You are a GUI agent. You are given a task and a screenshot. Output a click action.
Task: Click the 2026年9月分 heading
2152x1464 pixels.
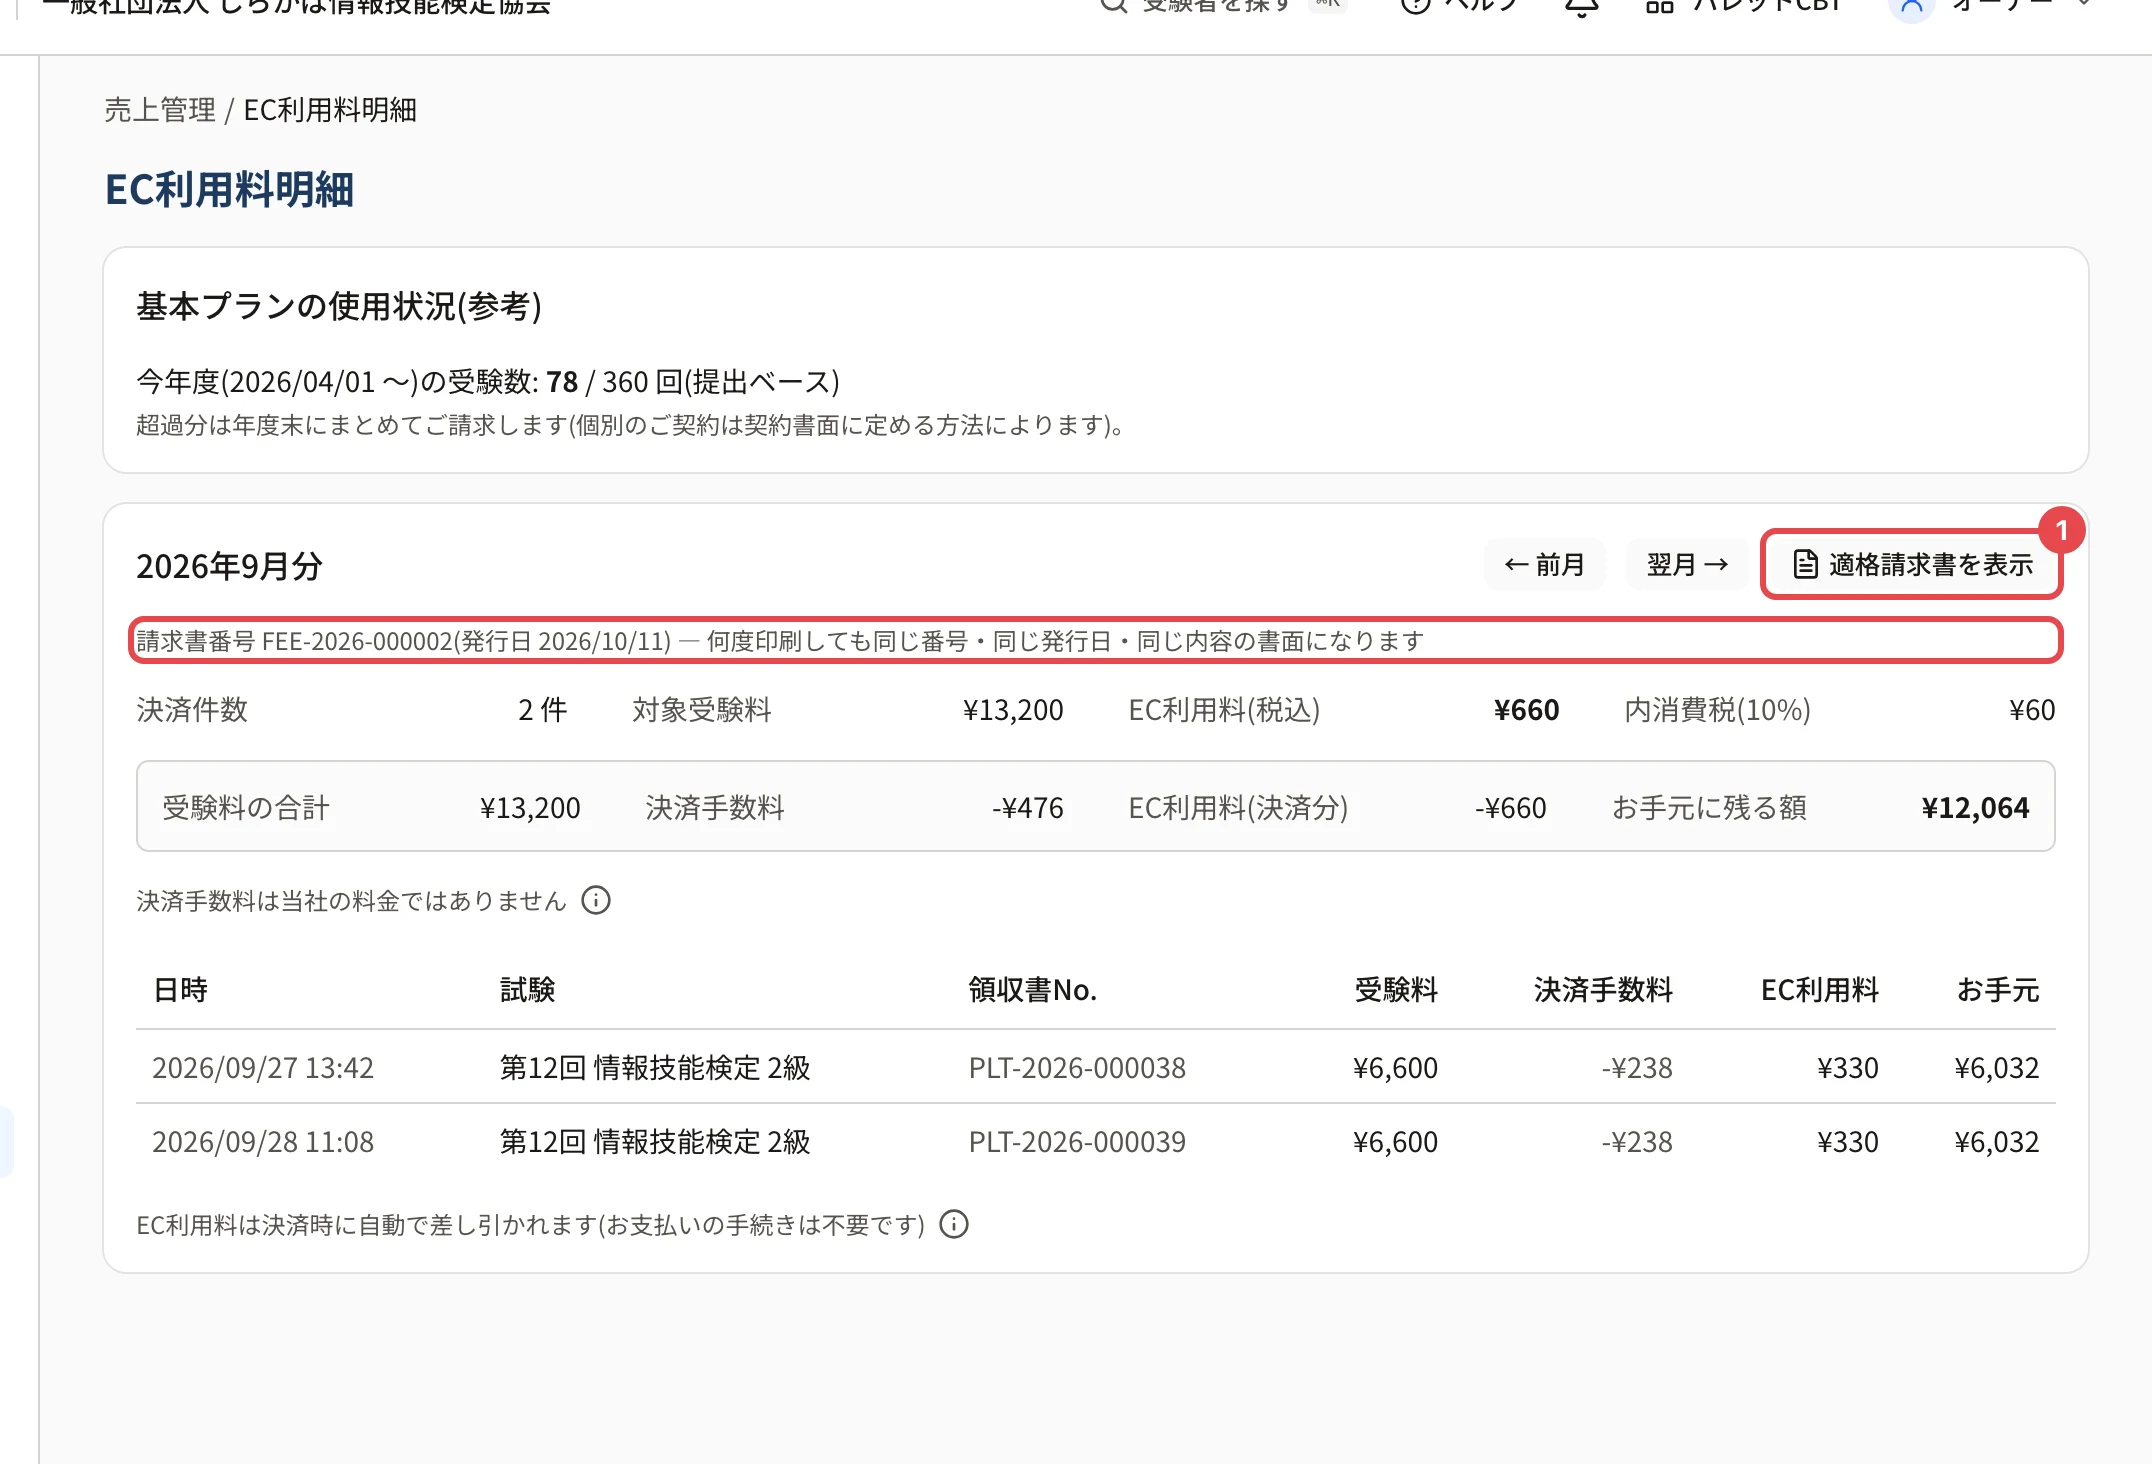[229, 566]
